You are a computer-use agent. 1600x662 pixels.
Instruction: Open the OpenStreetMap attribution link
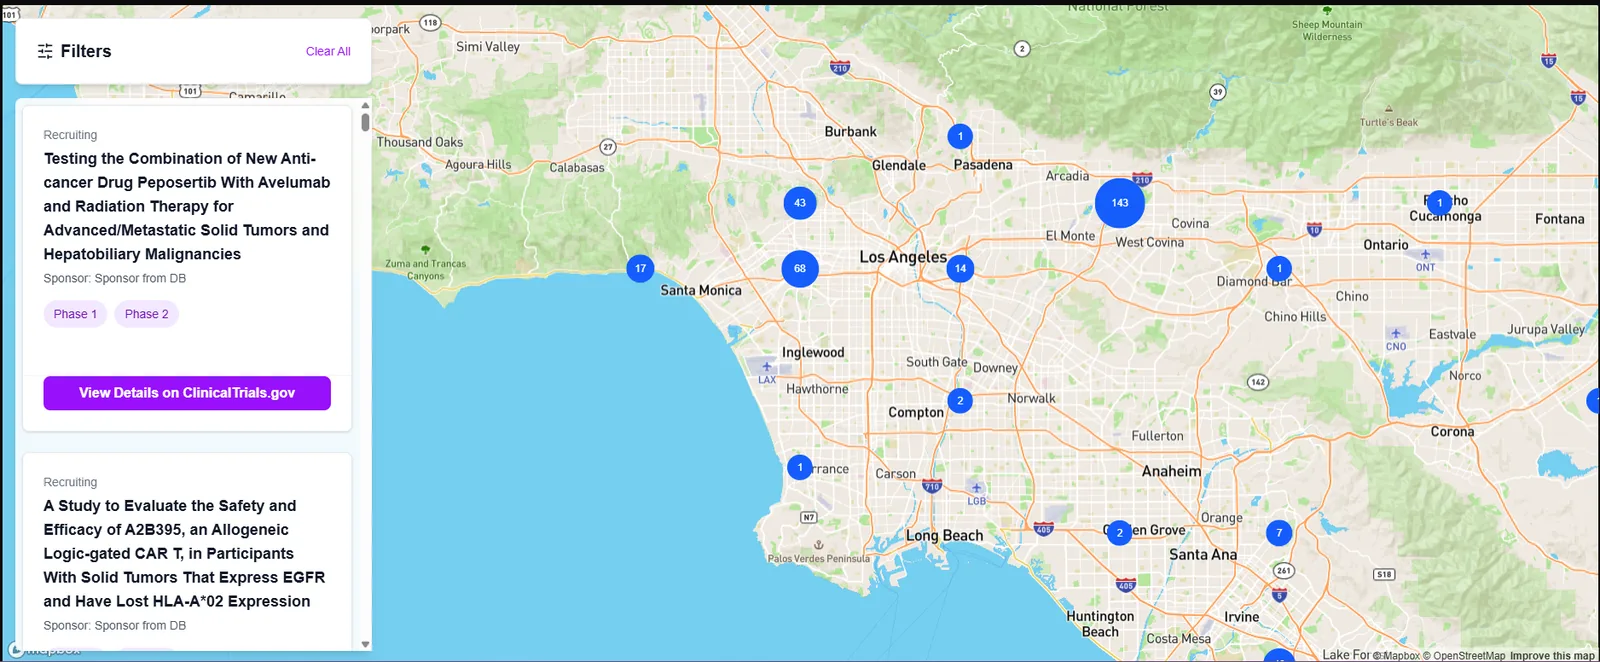[x=1464, y=656]
